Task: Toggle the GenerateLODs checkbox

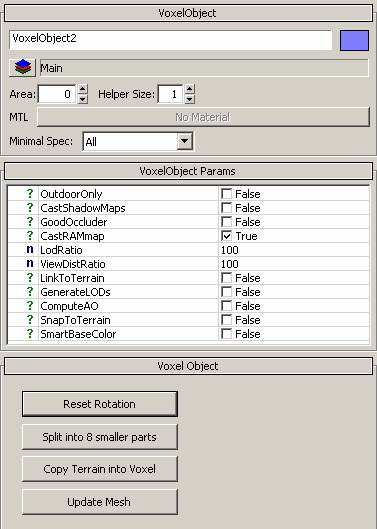Action: [226, 292]
